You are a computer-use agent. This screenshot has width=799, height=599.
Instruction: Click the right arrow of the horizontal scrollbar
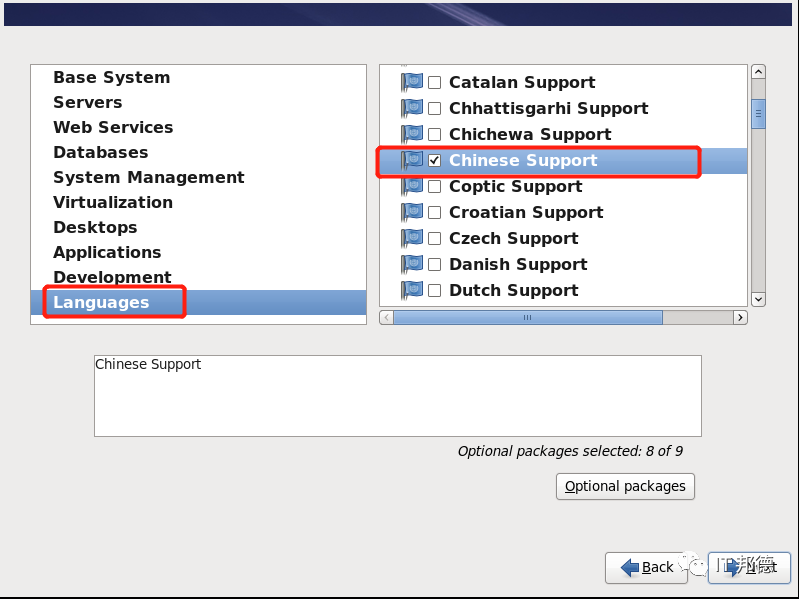740,317
